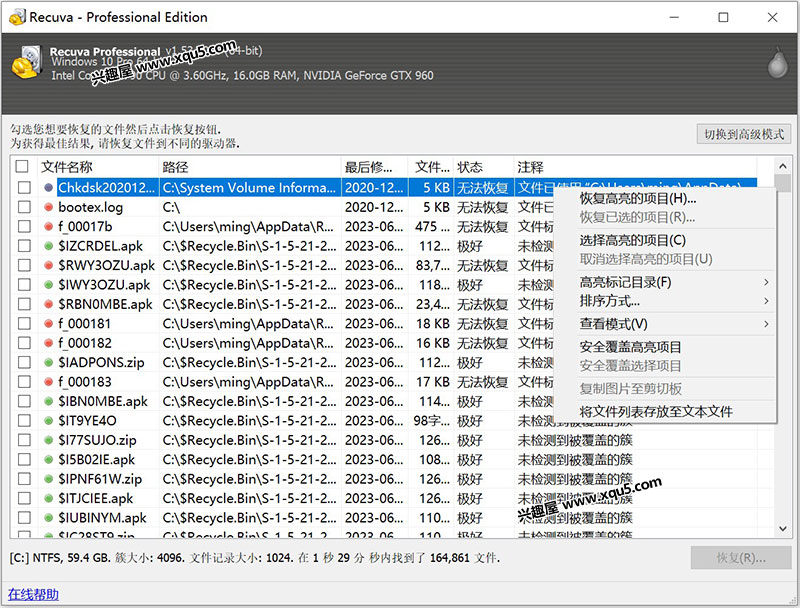Click green status dot beside $IUBINYM.apk
800x608 pixels.
pyautogui.click(x=48, y=518)
